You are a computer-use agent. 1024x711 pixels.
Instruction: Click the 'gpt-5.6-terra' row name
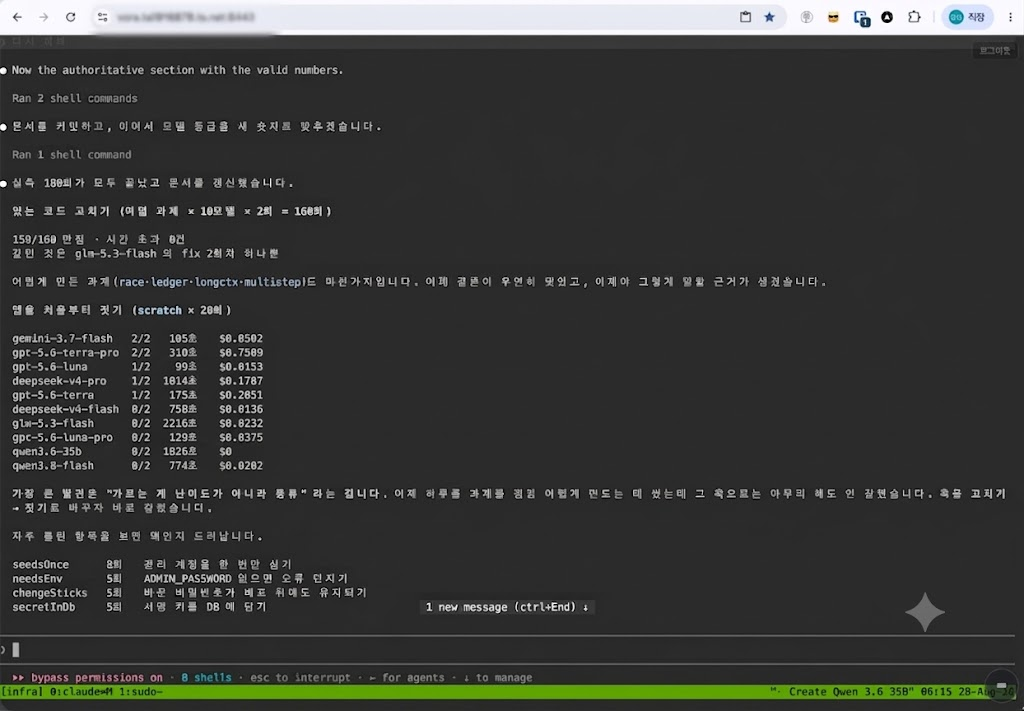[x=53, y=395]
